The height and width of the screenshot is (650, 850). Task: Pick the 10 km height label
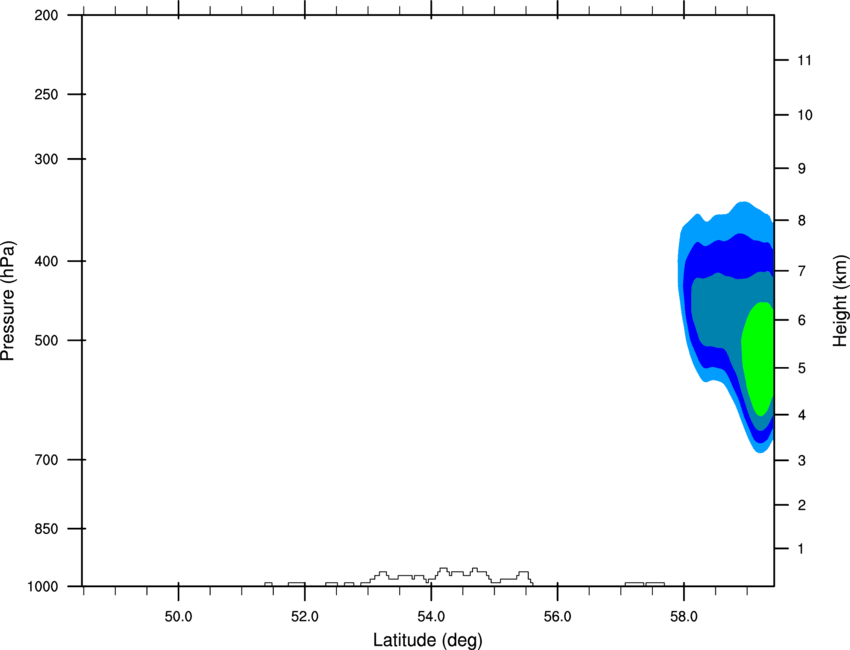805,115
